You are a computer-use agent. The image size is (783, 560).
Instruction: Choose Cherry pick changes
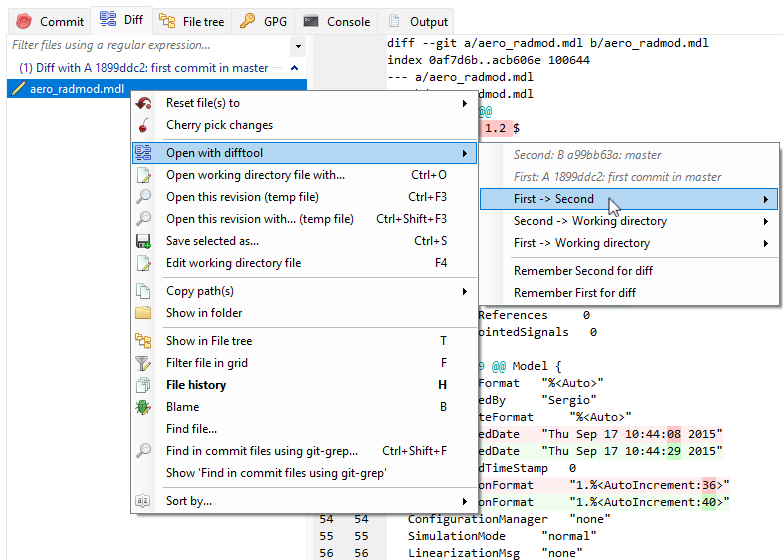[305, 125]
